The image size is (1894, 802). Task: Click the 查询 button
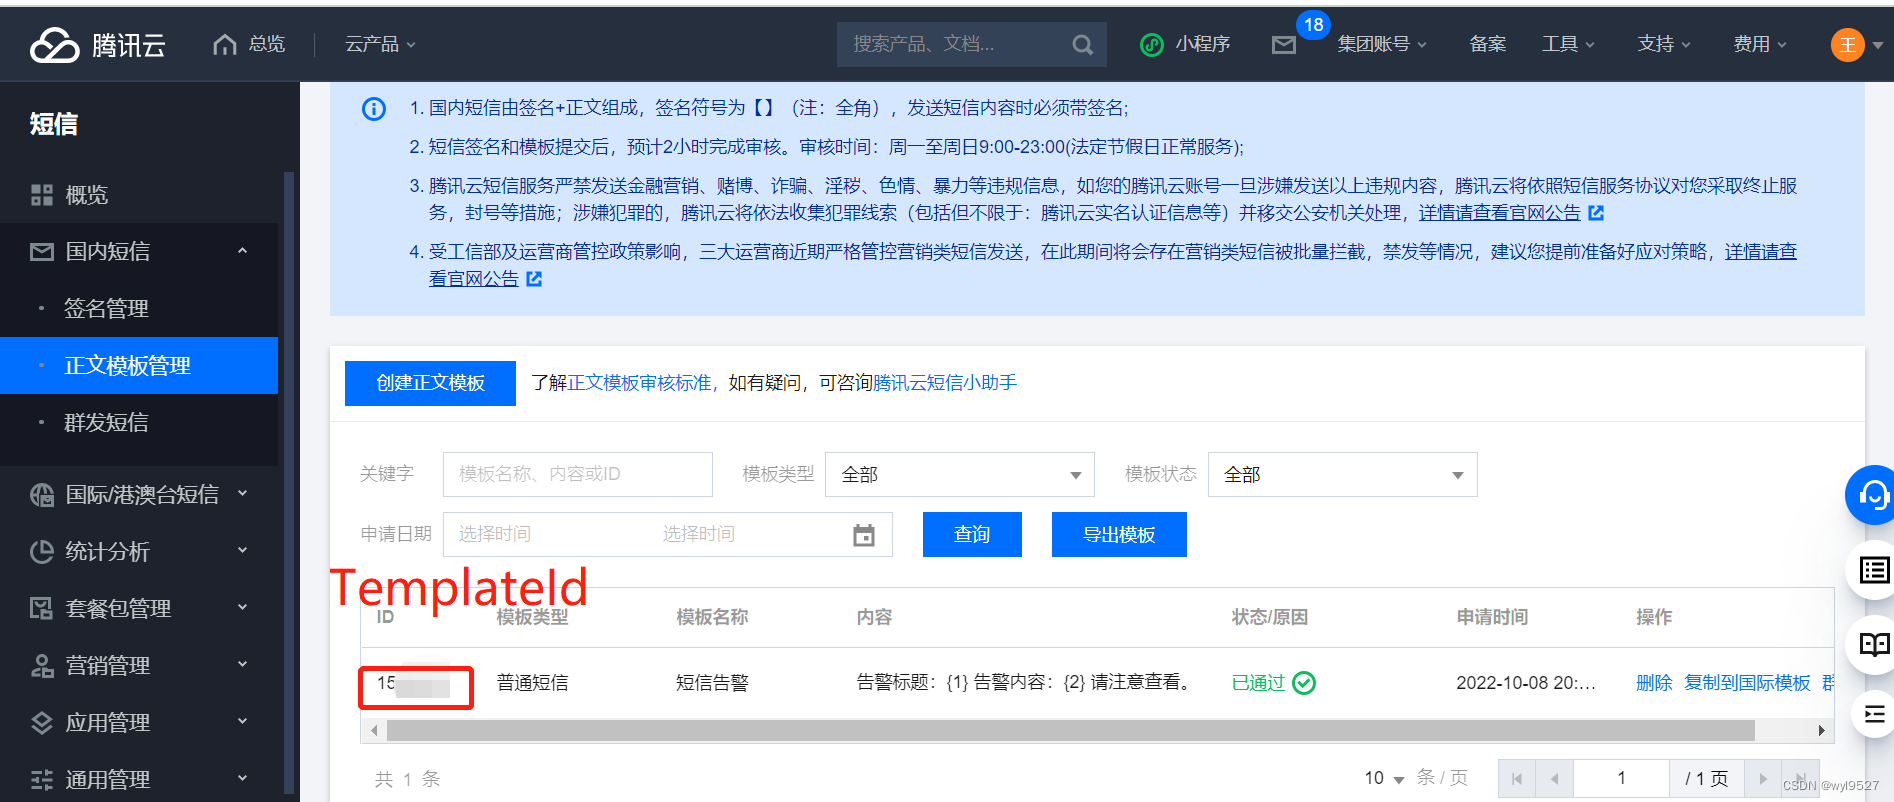tap(972, 535)
